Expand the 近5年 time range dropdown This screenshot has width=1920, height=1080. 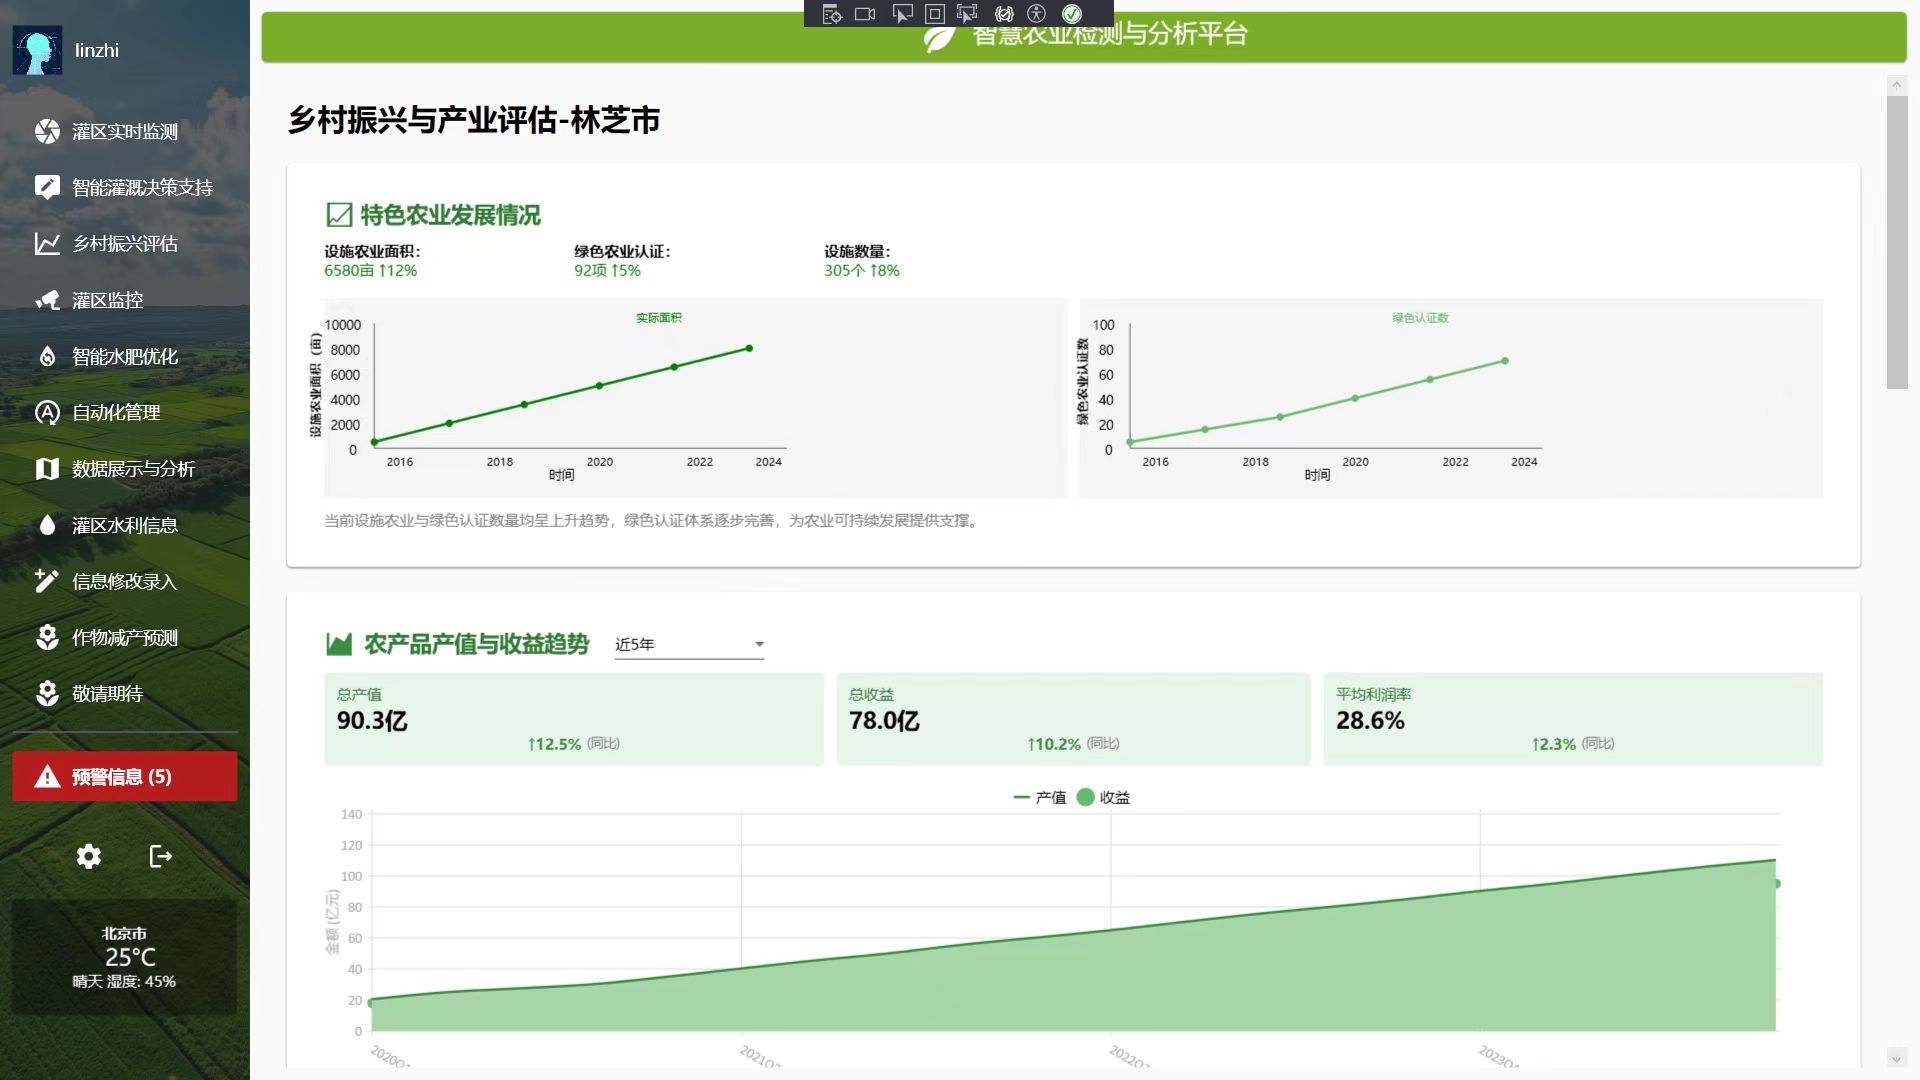(689, 644)
